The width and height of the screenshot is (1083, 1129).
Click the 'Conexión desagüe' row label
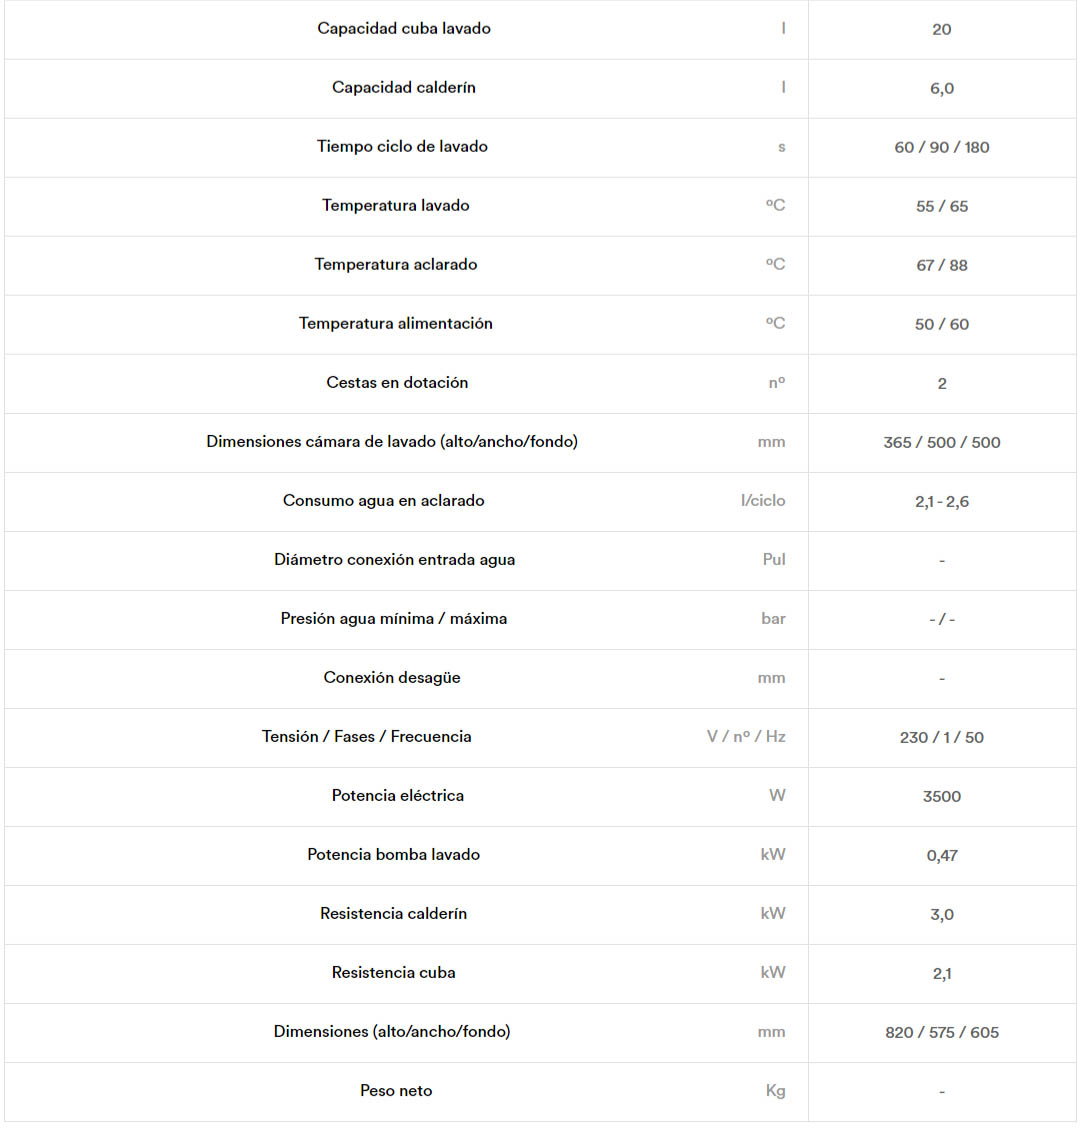point(392,678)
